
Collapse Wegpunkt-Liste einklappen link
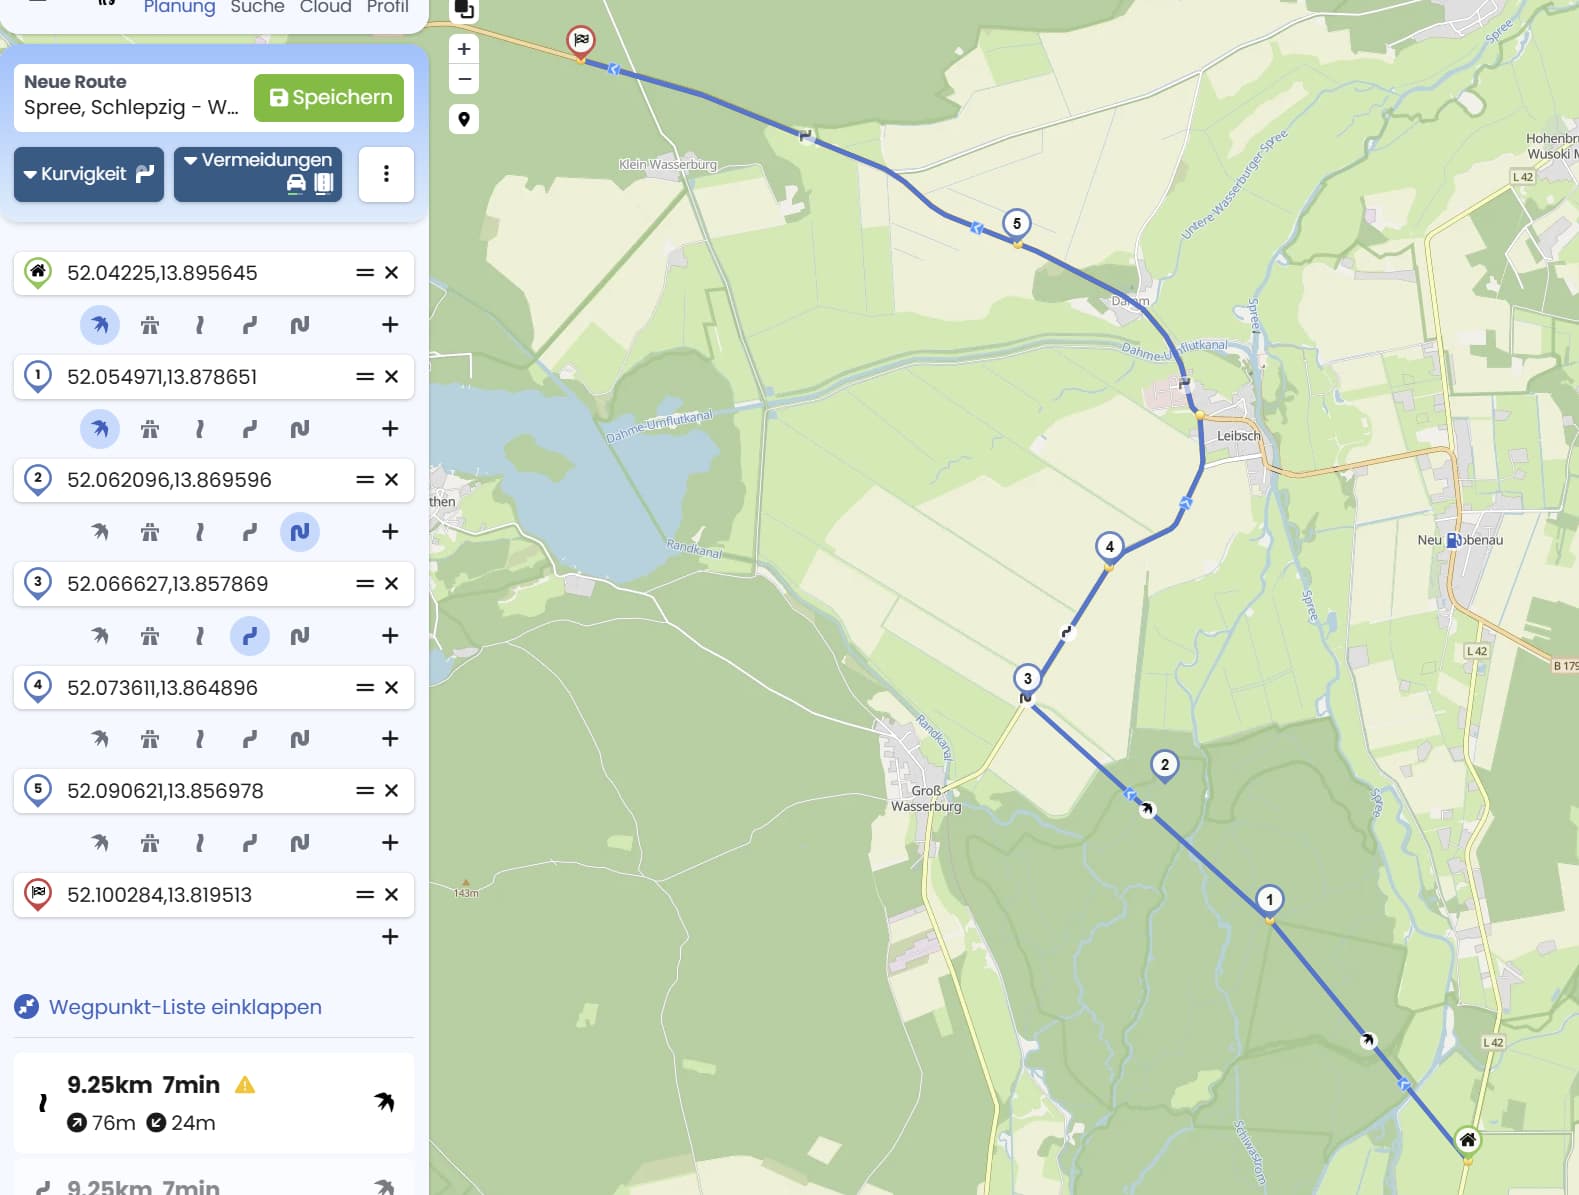tap(185, 1007)
